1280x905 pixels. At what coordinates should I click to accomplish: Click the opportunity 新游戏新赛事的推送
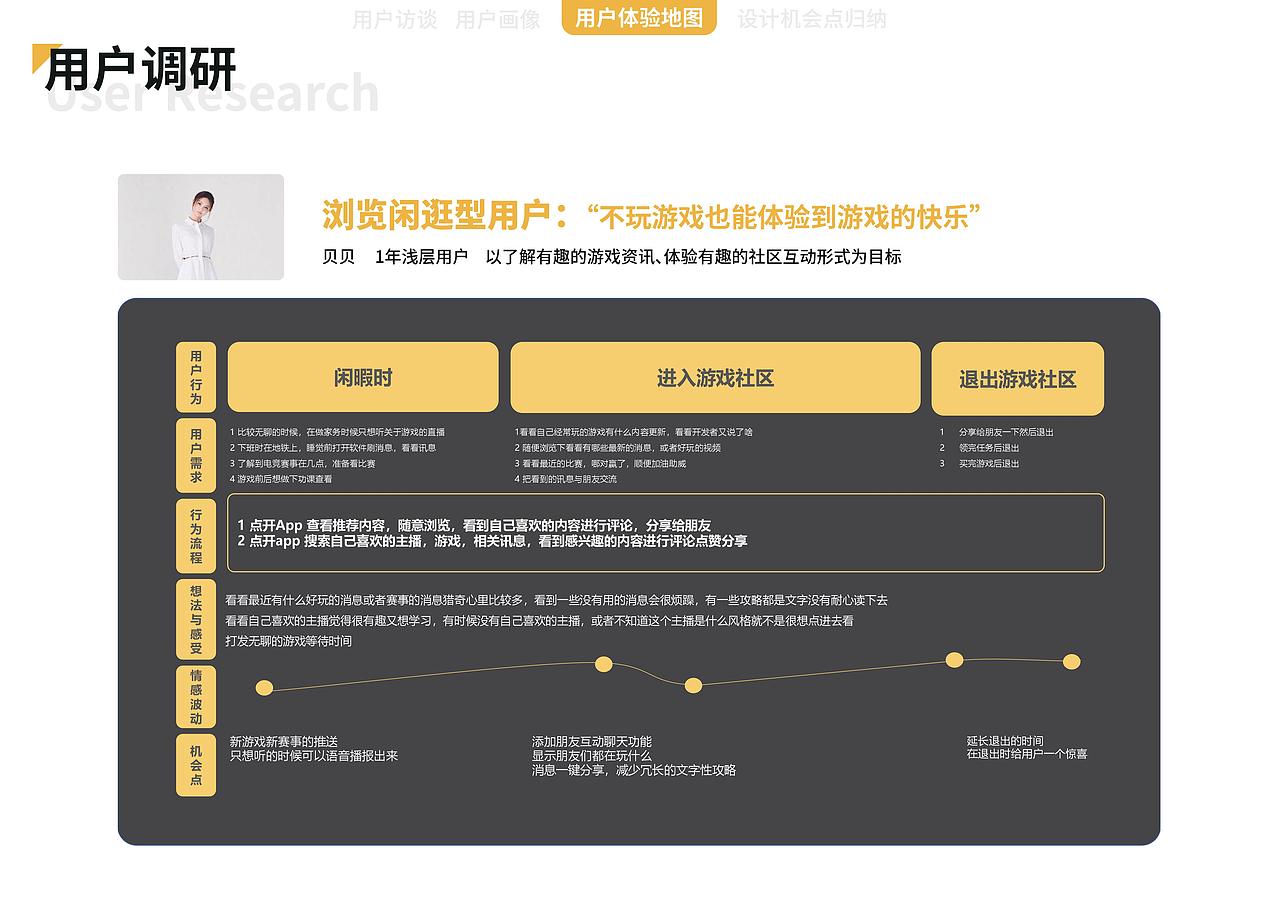pos(284,742)
